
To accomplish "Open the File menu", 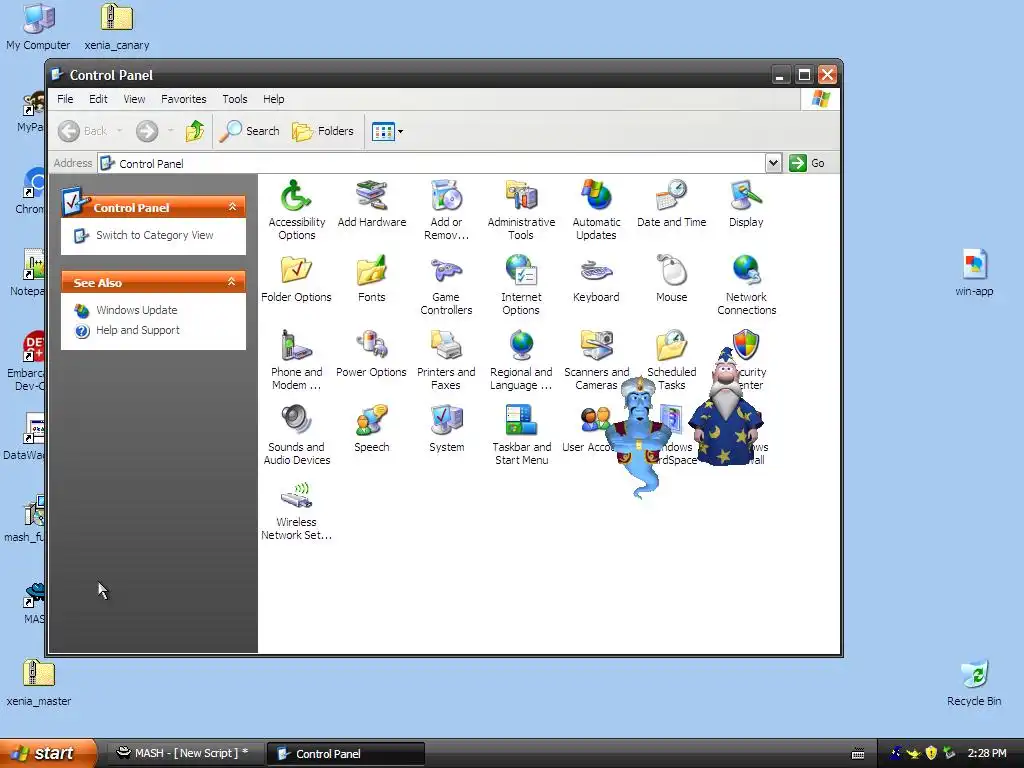I will click(65, 99).
